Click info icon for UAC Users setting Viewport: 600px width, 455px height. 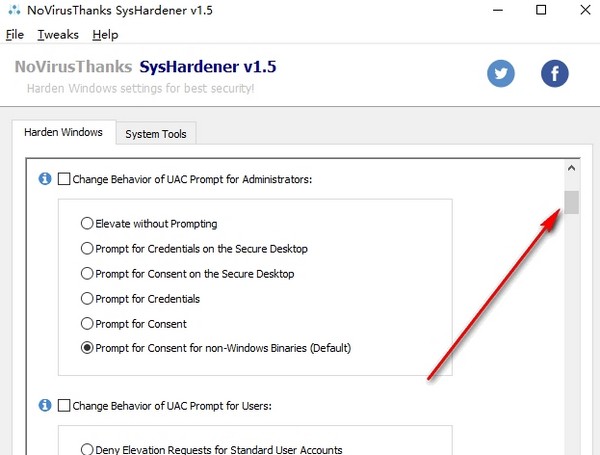pos(44,405)
